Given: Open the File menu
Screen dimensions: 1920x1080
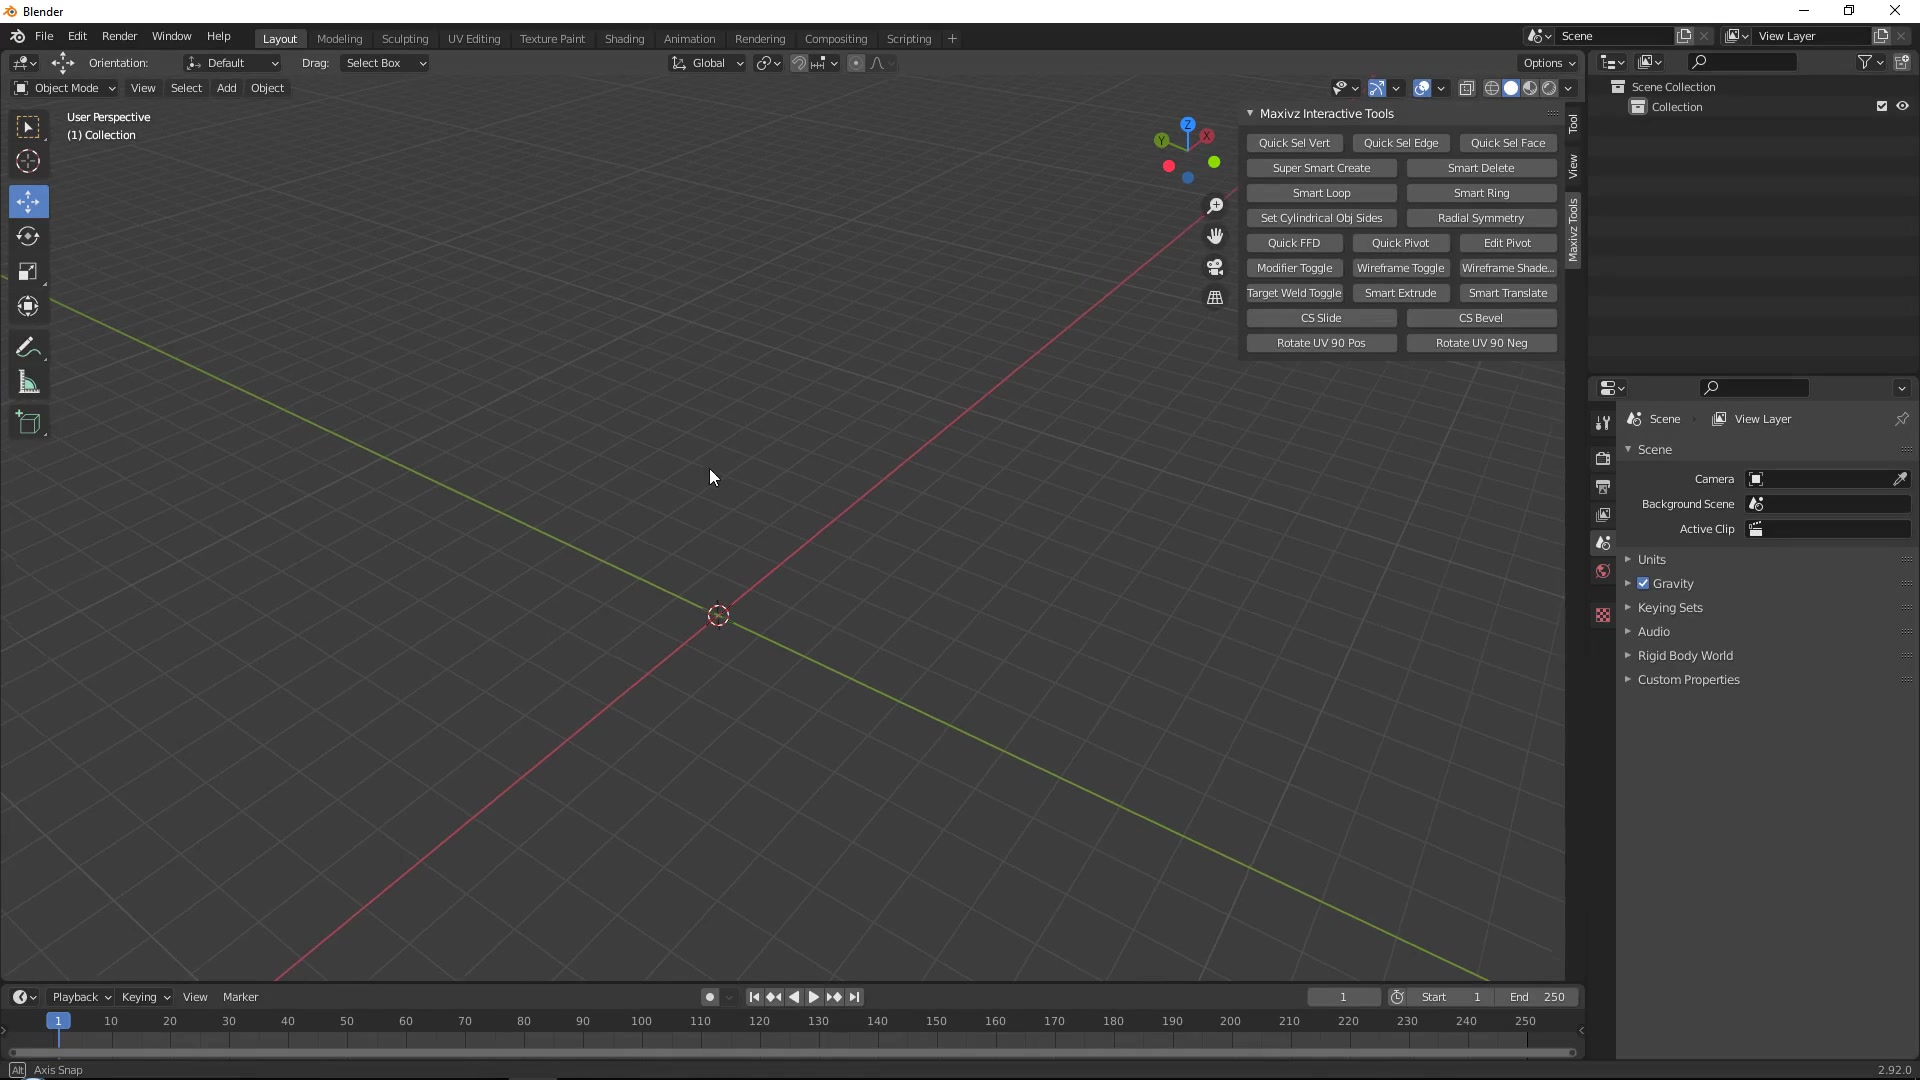Looking at the screenshot, I should click(x=44, y=36).
